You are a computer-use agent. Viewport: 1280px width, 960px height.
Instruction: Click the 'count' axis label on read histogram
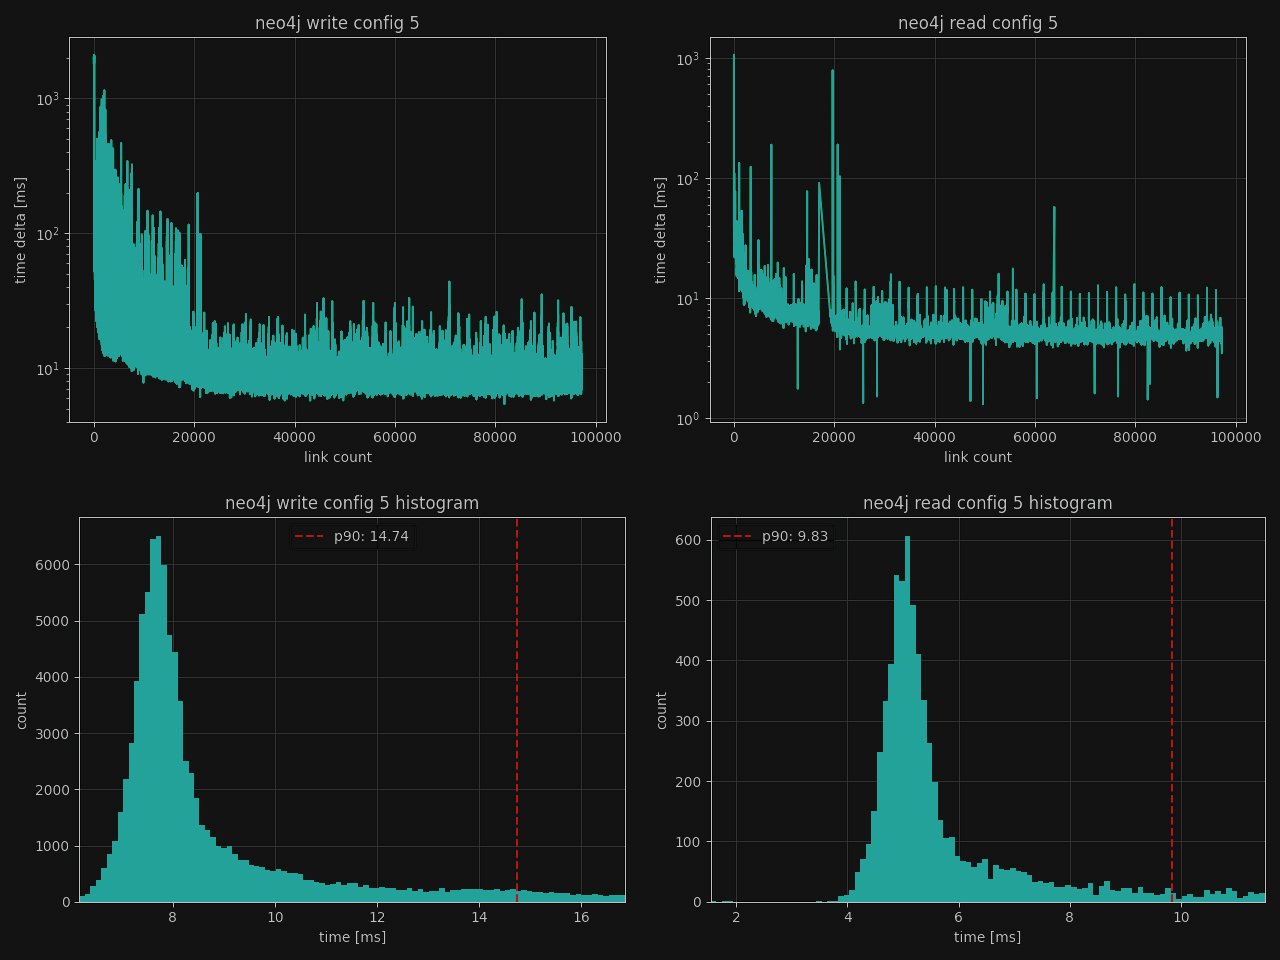point(662,710)
